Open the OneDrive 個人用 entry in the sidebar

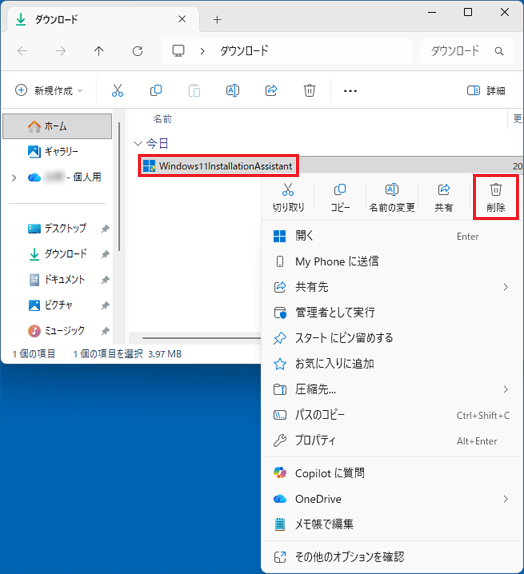point(65,177)
